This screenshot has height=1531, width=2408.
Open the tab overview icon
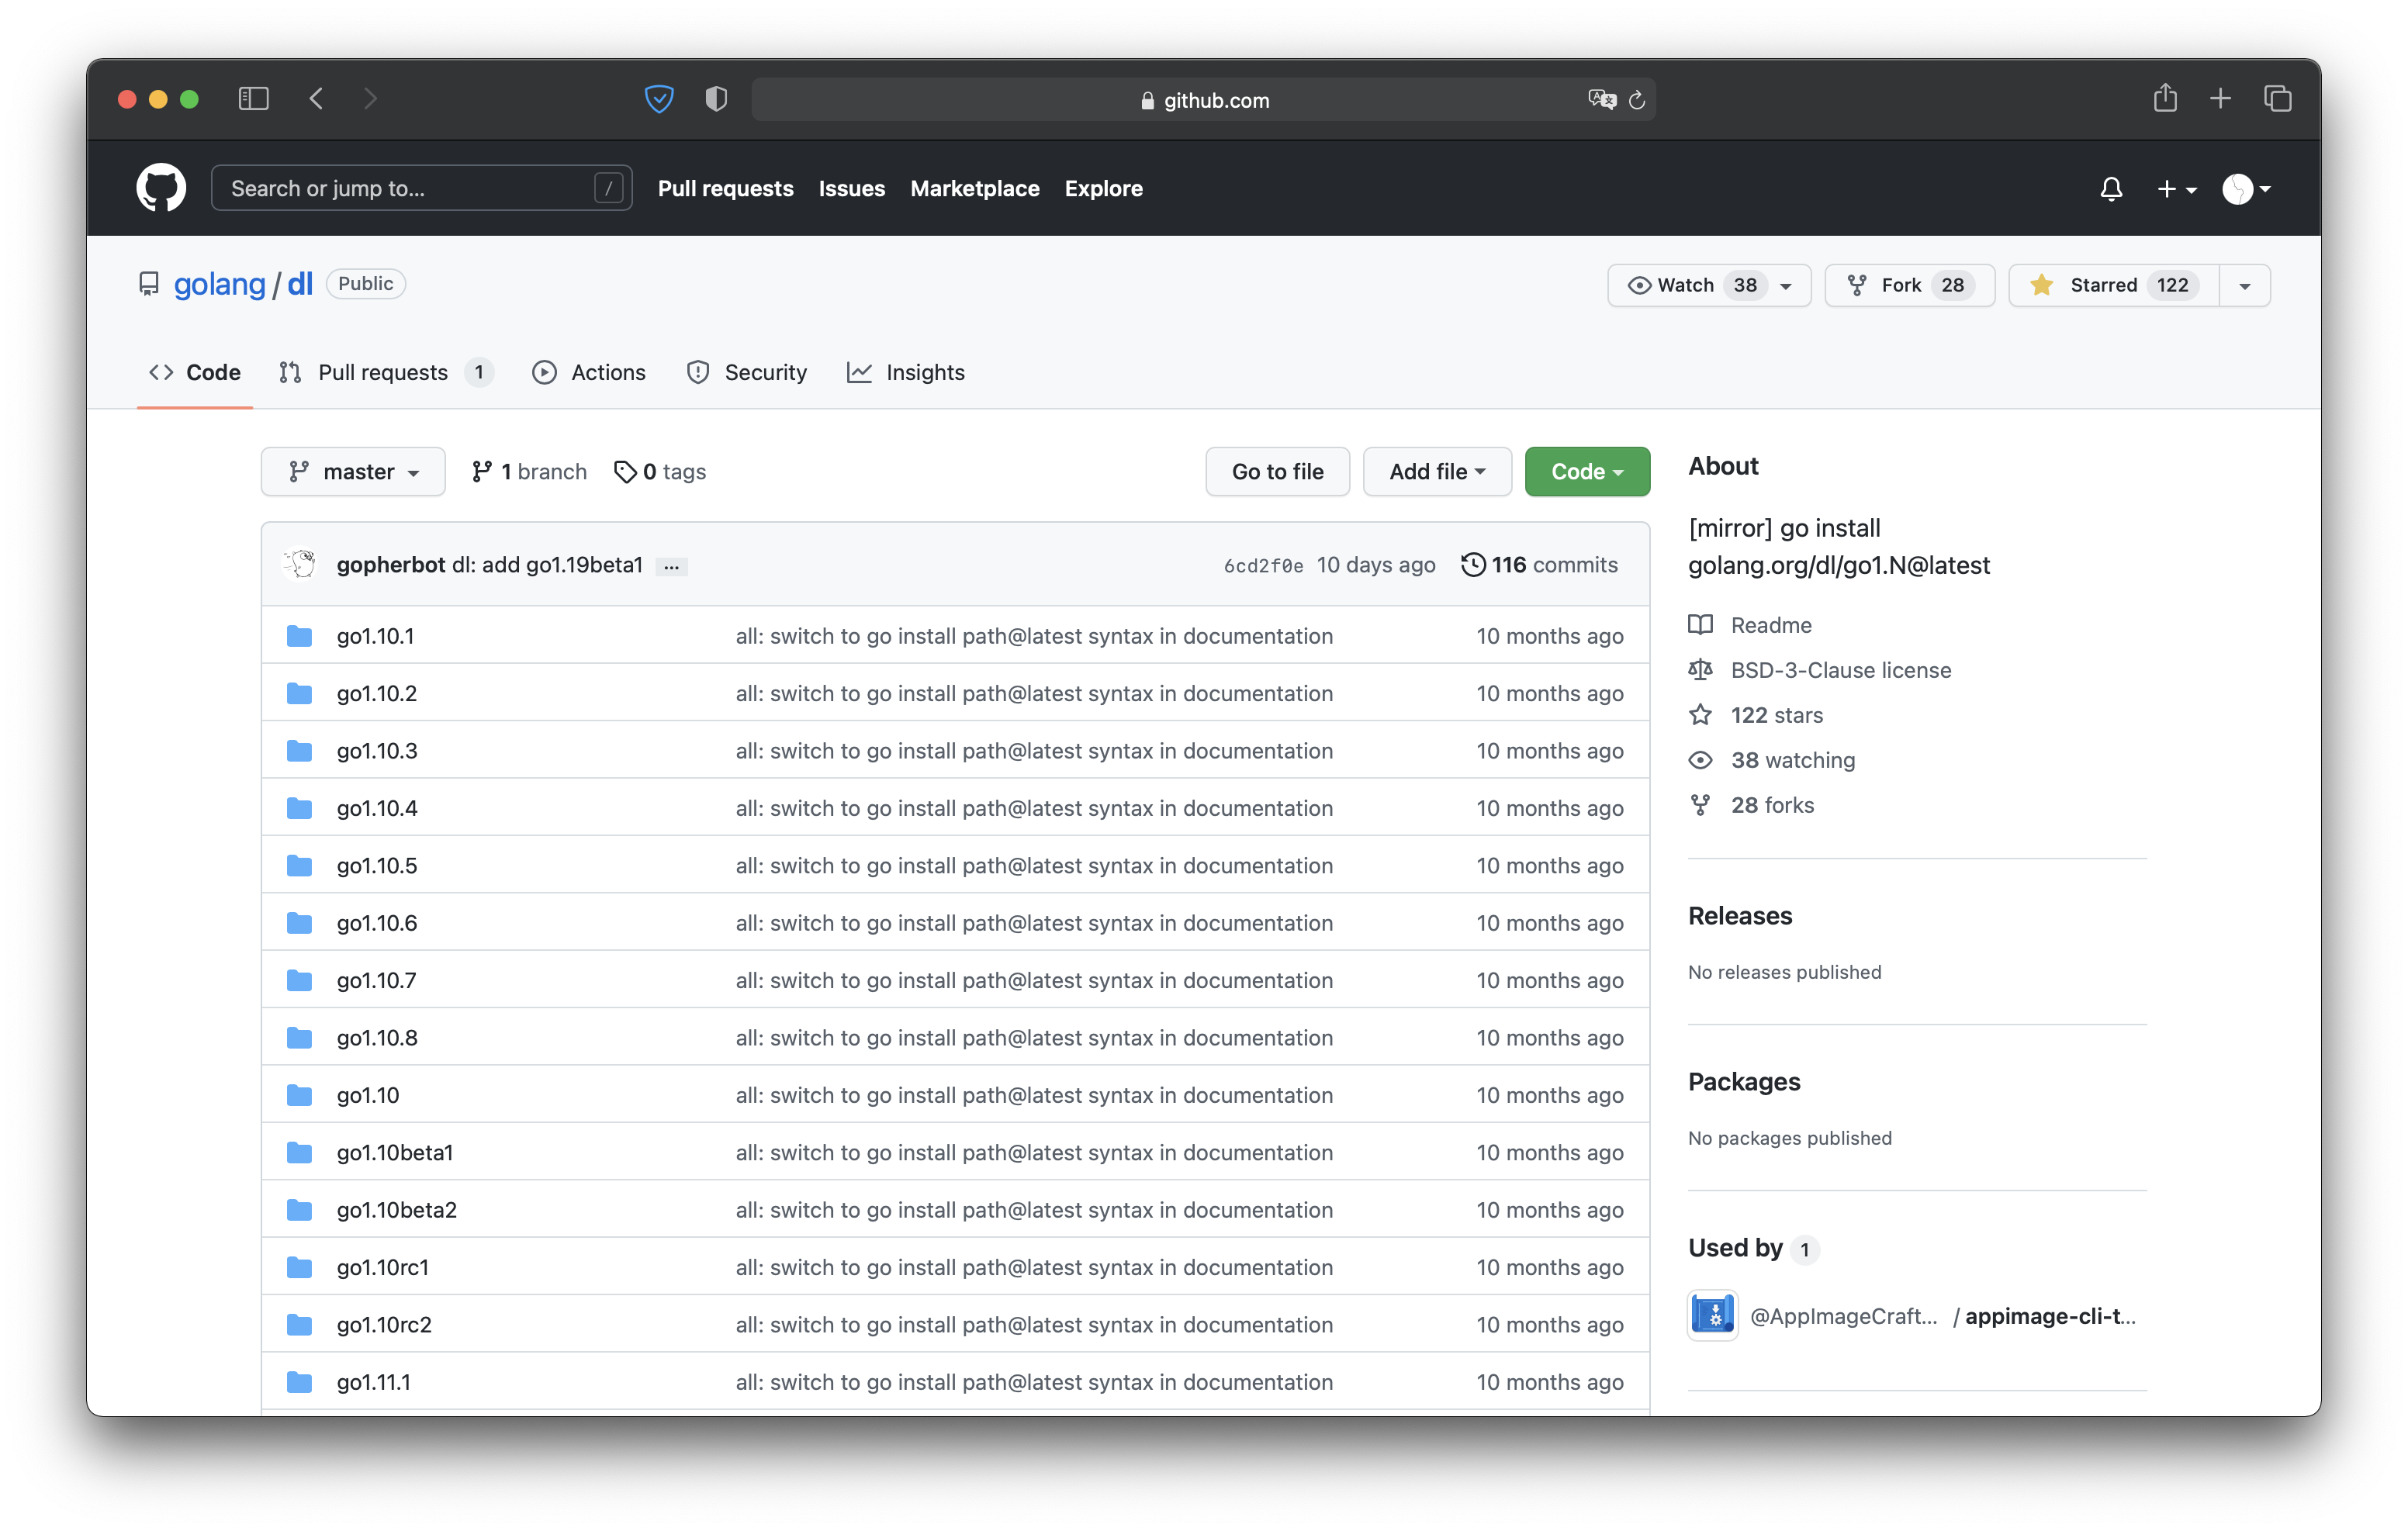(2278, 99)
